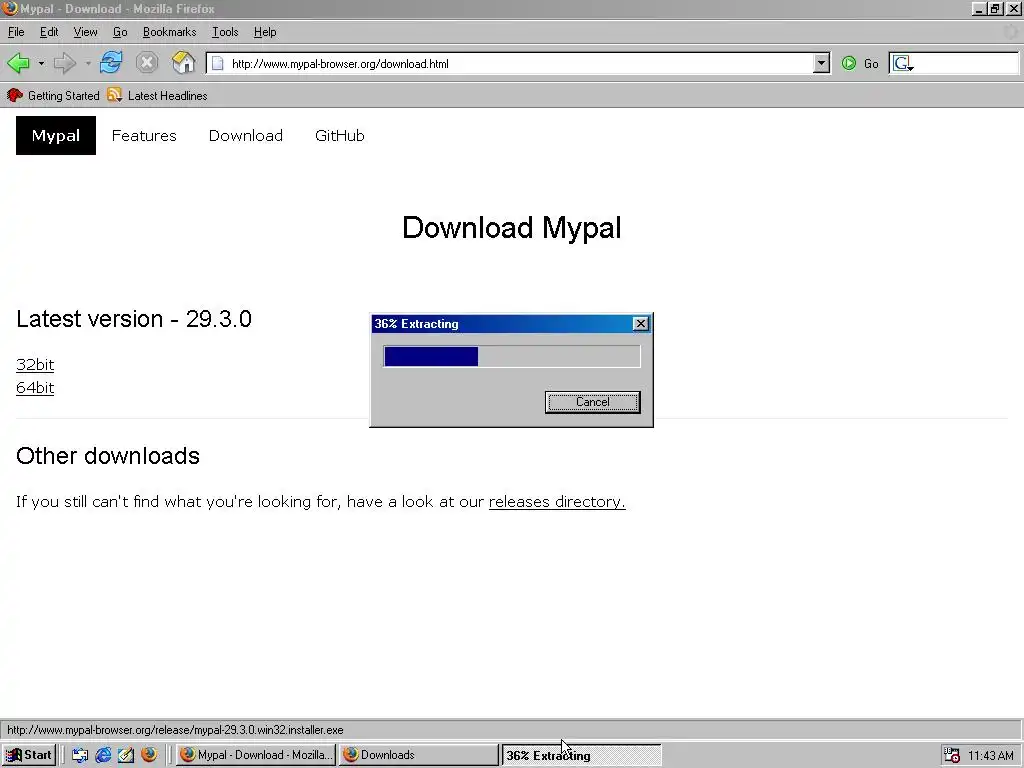The height and width of the screenshot is (768, 1024).
Task: Click the system tray scheduler icon
Action: tap(952, 755)
